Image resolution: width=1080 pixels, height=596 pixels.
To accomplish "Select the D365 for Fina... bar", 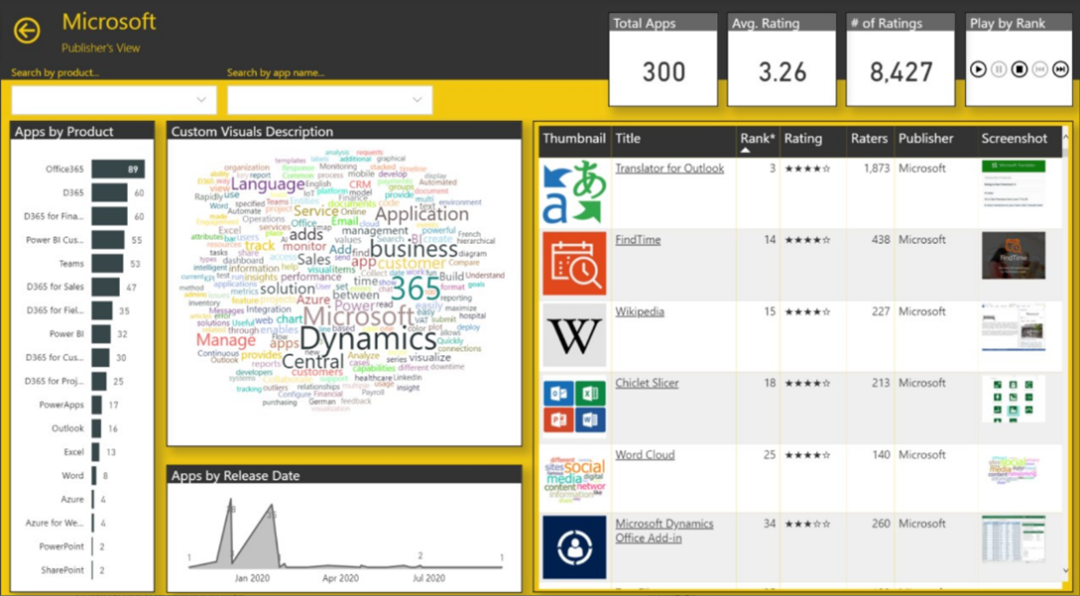I will pos(110,216).
